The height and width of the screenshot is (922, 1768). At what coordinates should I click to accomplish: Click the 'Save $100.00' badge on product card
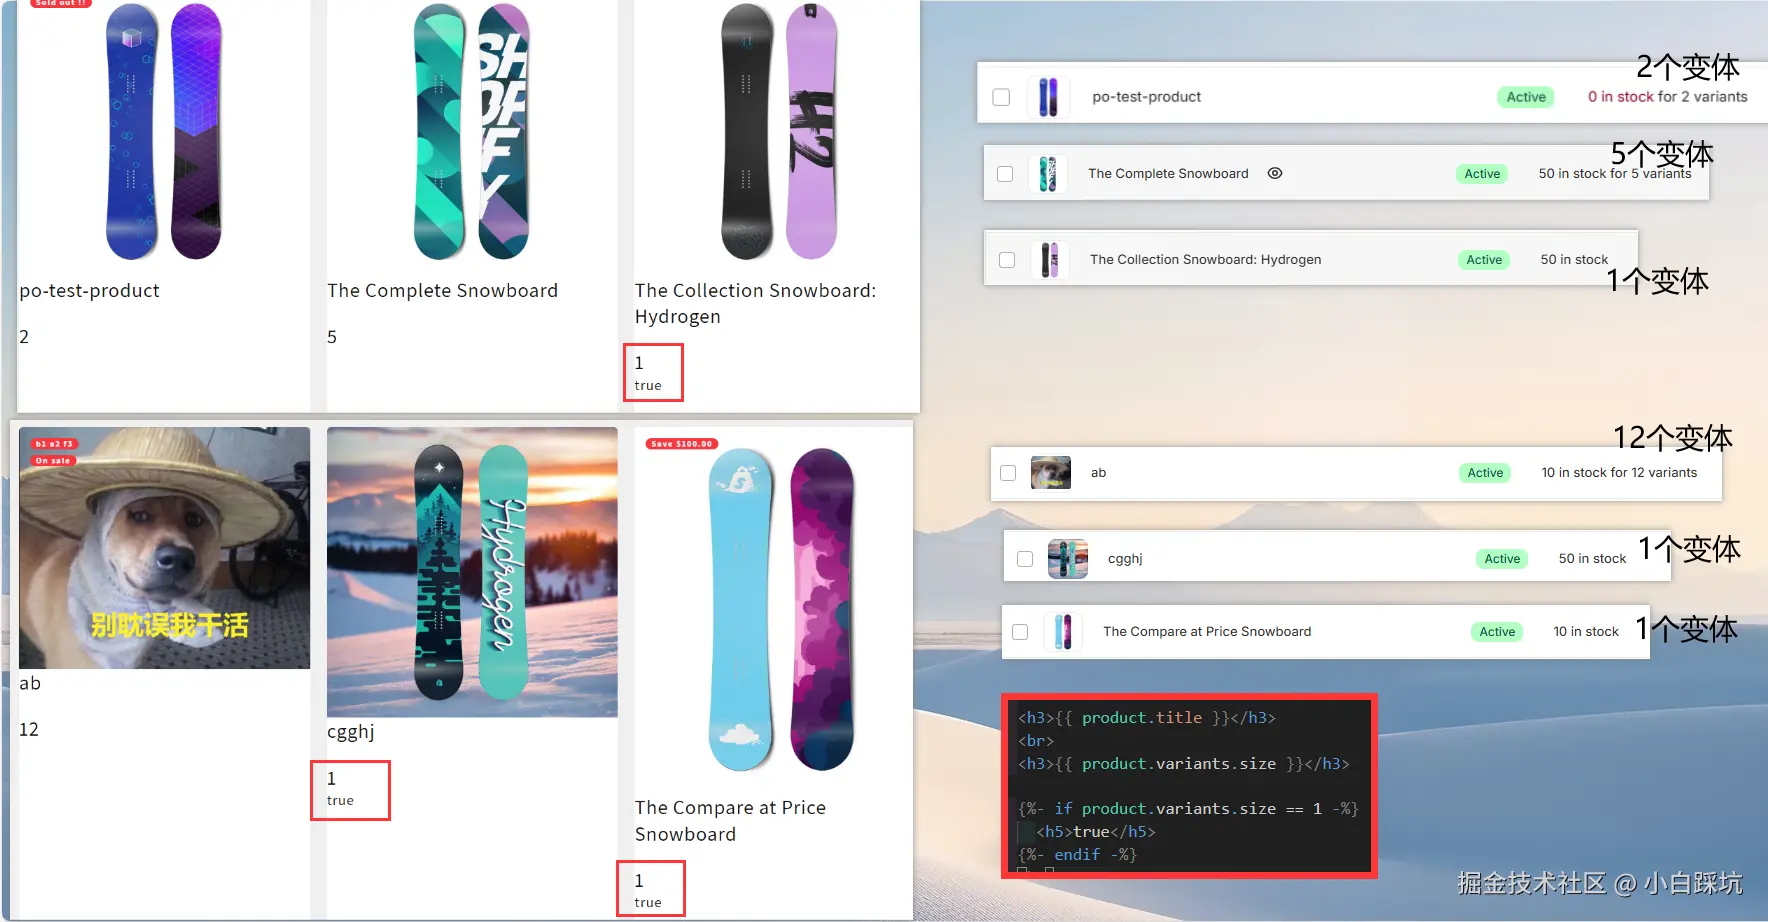coord(682,444)
